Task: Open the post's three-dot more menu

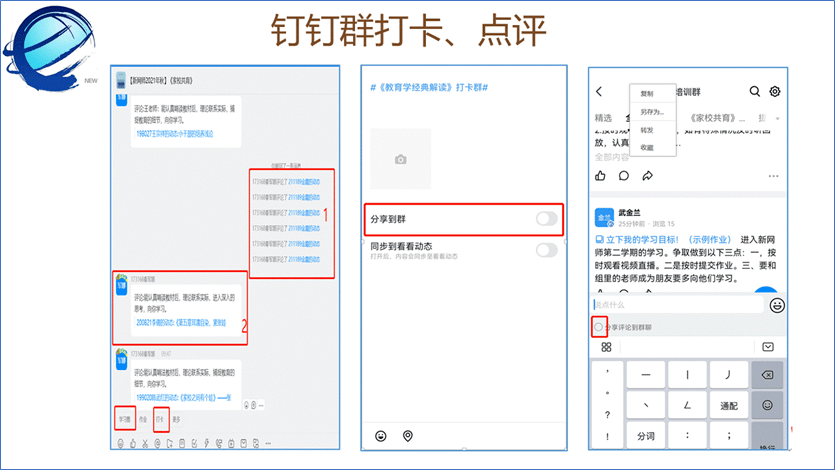Action: click(x=774, y=176)
